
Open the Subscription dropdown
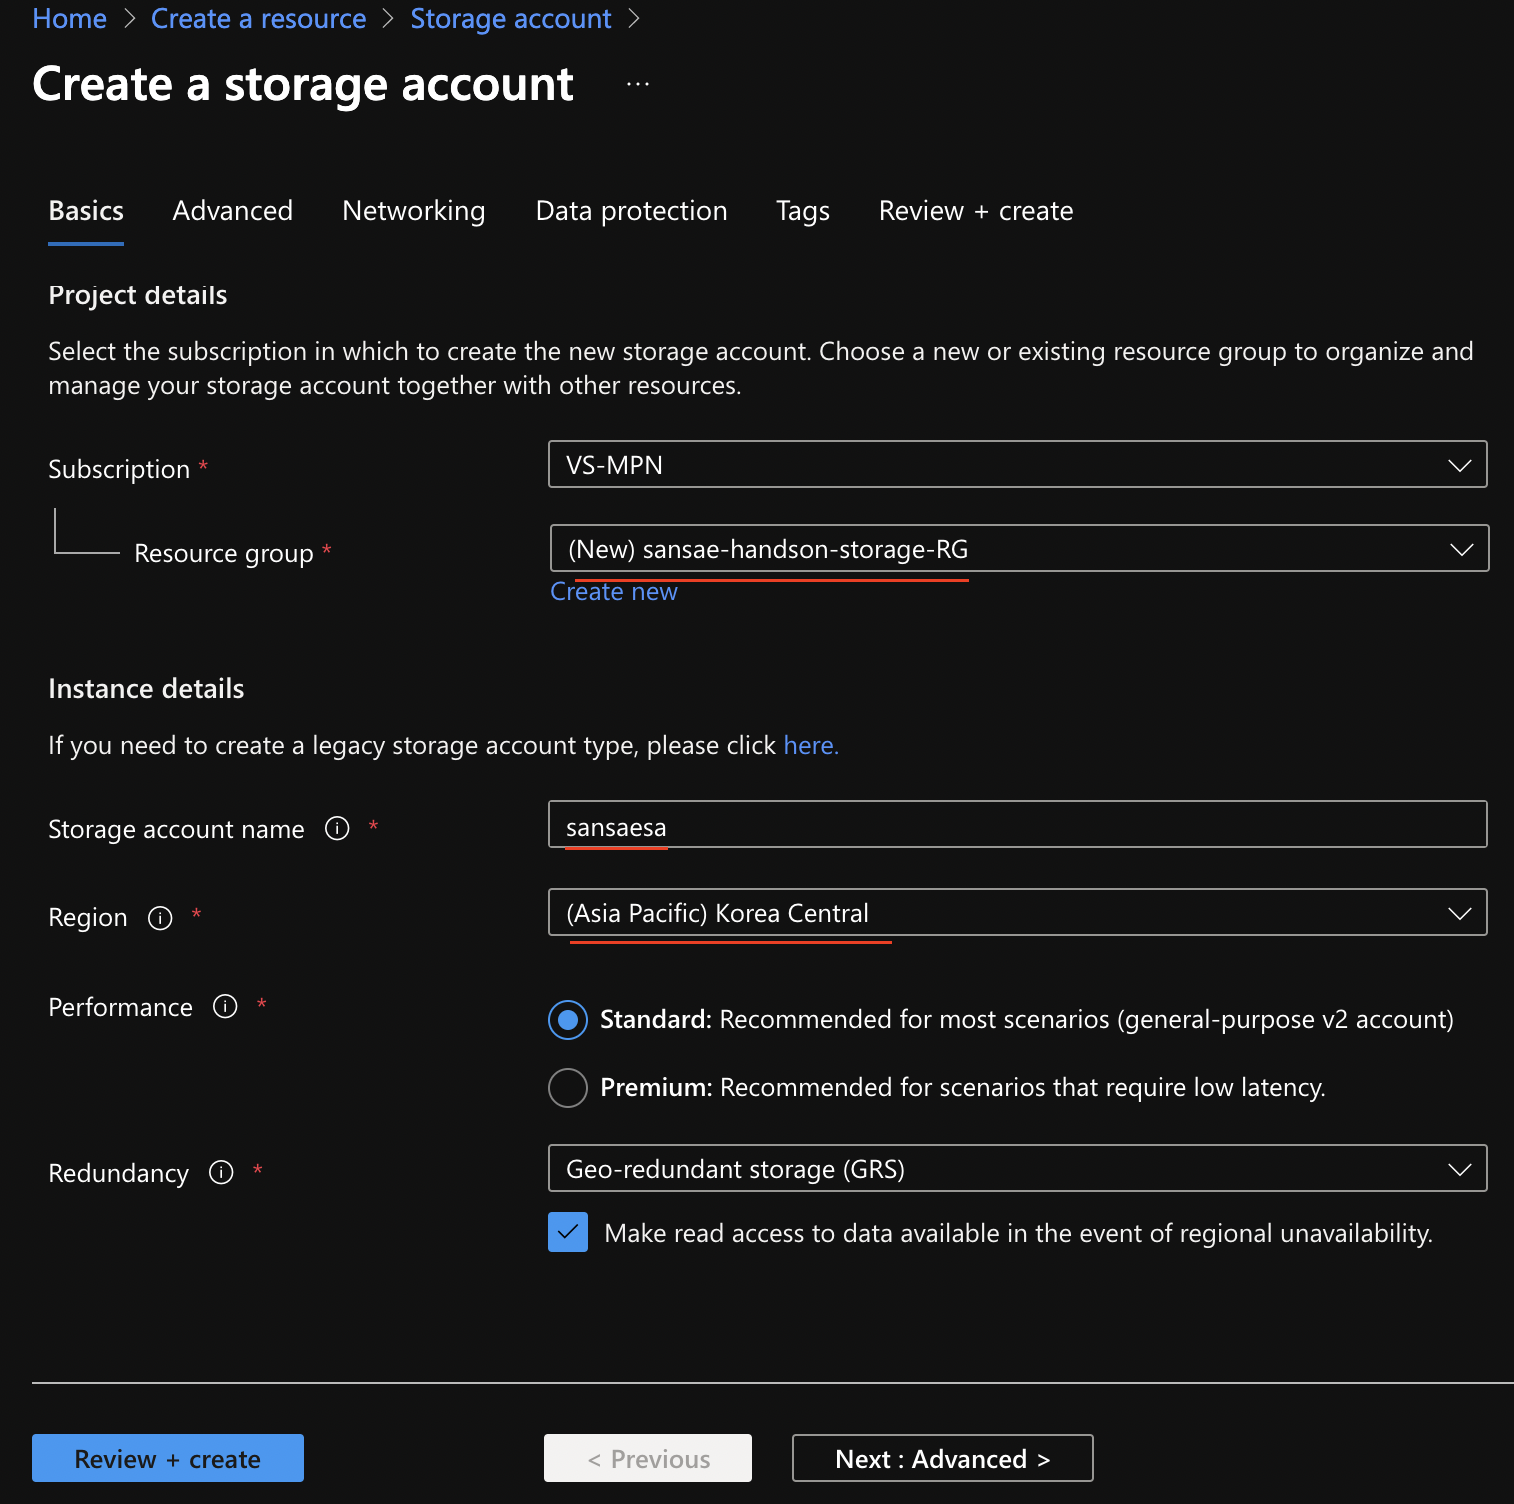[1017, 465]
